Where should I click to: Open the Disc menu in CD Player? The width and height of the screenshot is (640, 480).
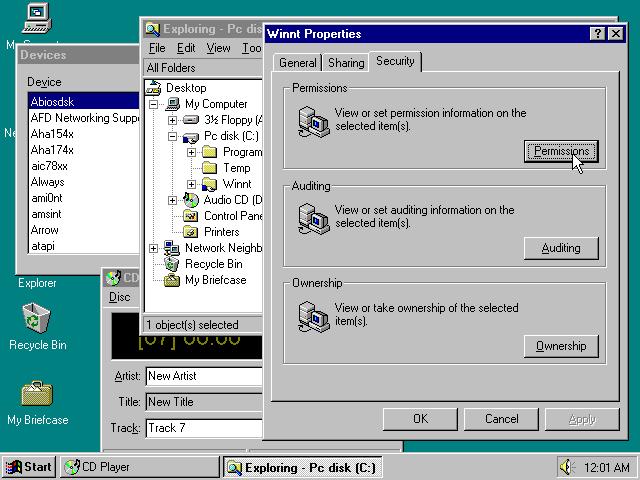(120, 297)
